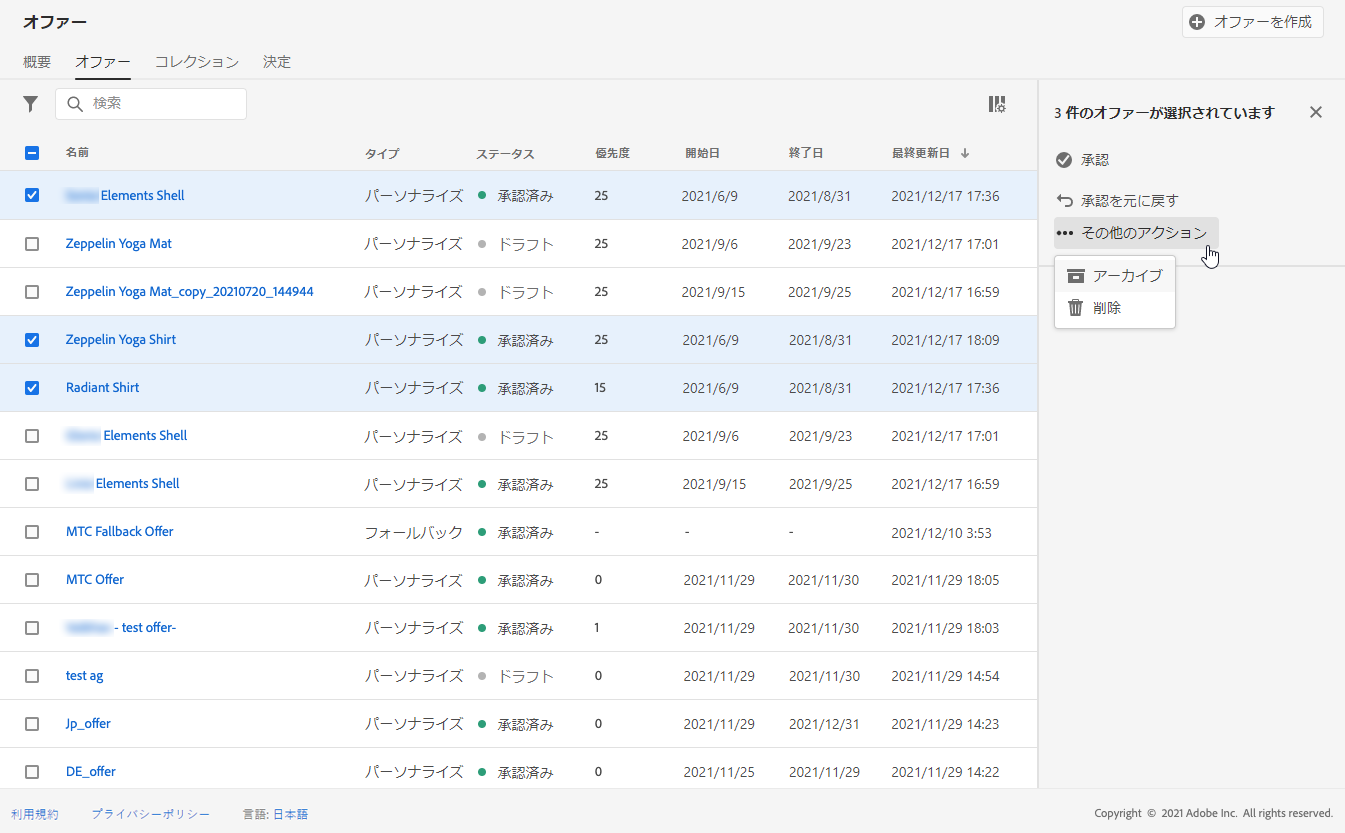Click the end date 2021/12/31

click(x=824, y=724)
